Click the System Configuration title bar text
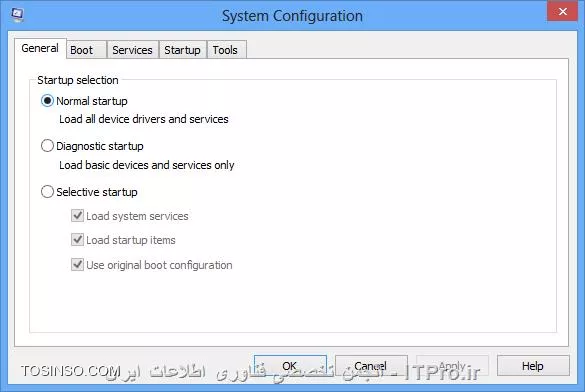The image size is (585, 392). 292,16
